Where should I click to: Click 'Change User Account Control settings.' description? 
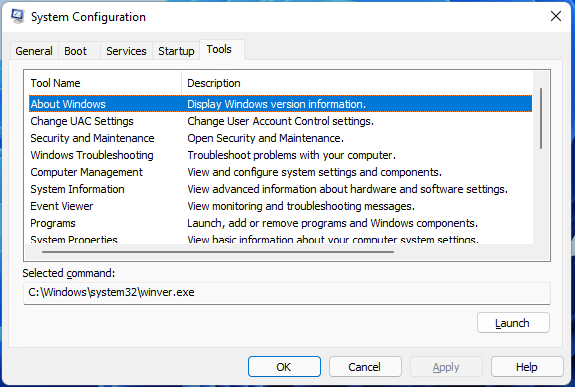281,121
